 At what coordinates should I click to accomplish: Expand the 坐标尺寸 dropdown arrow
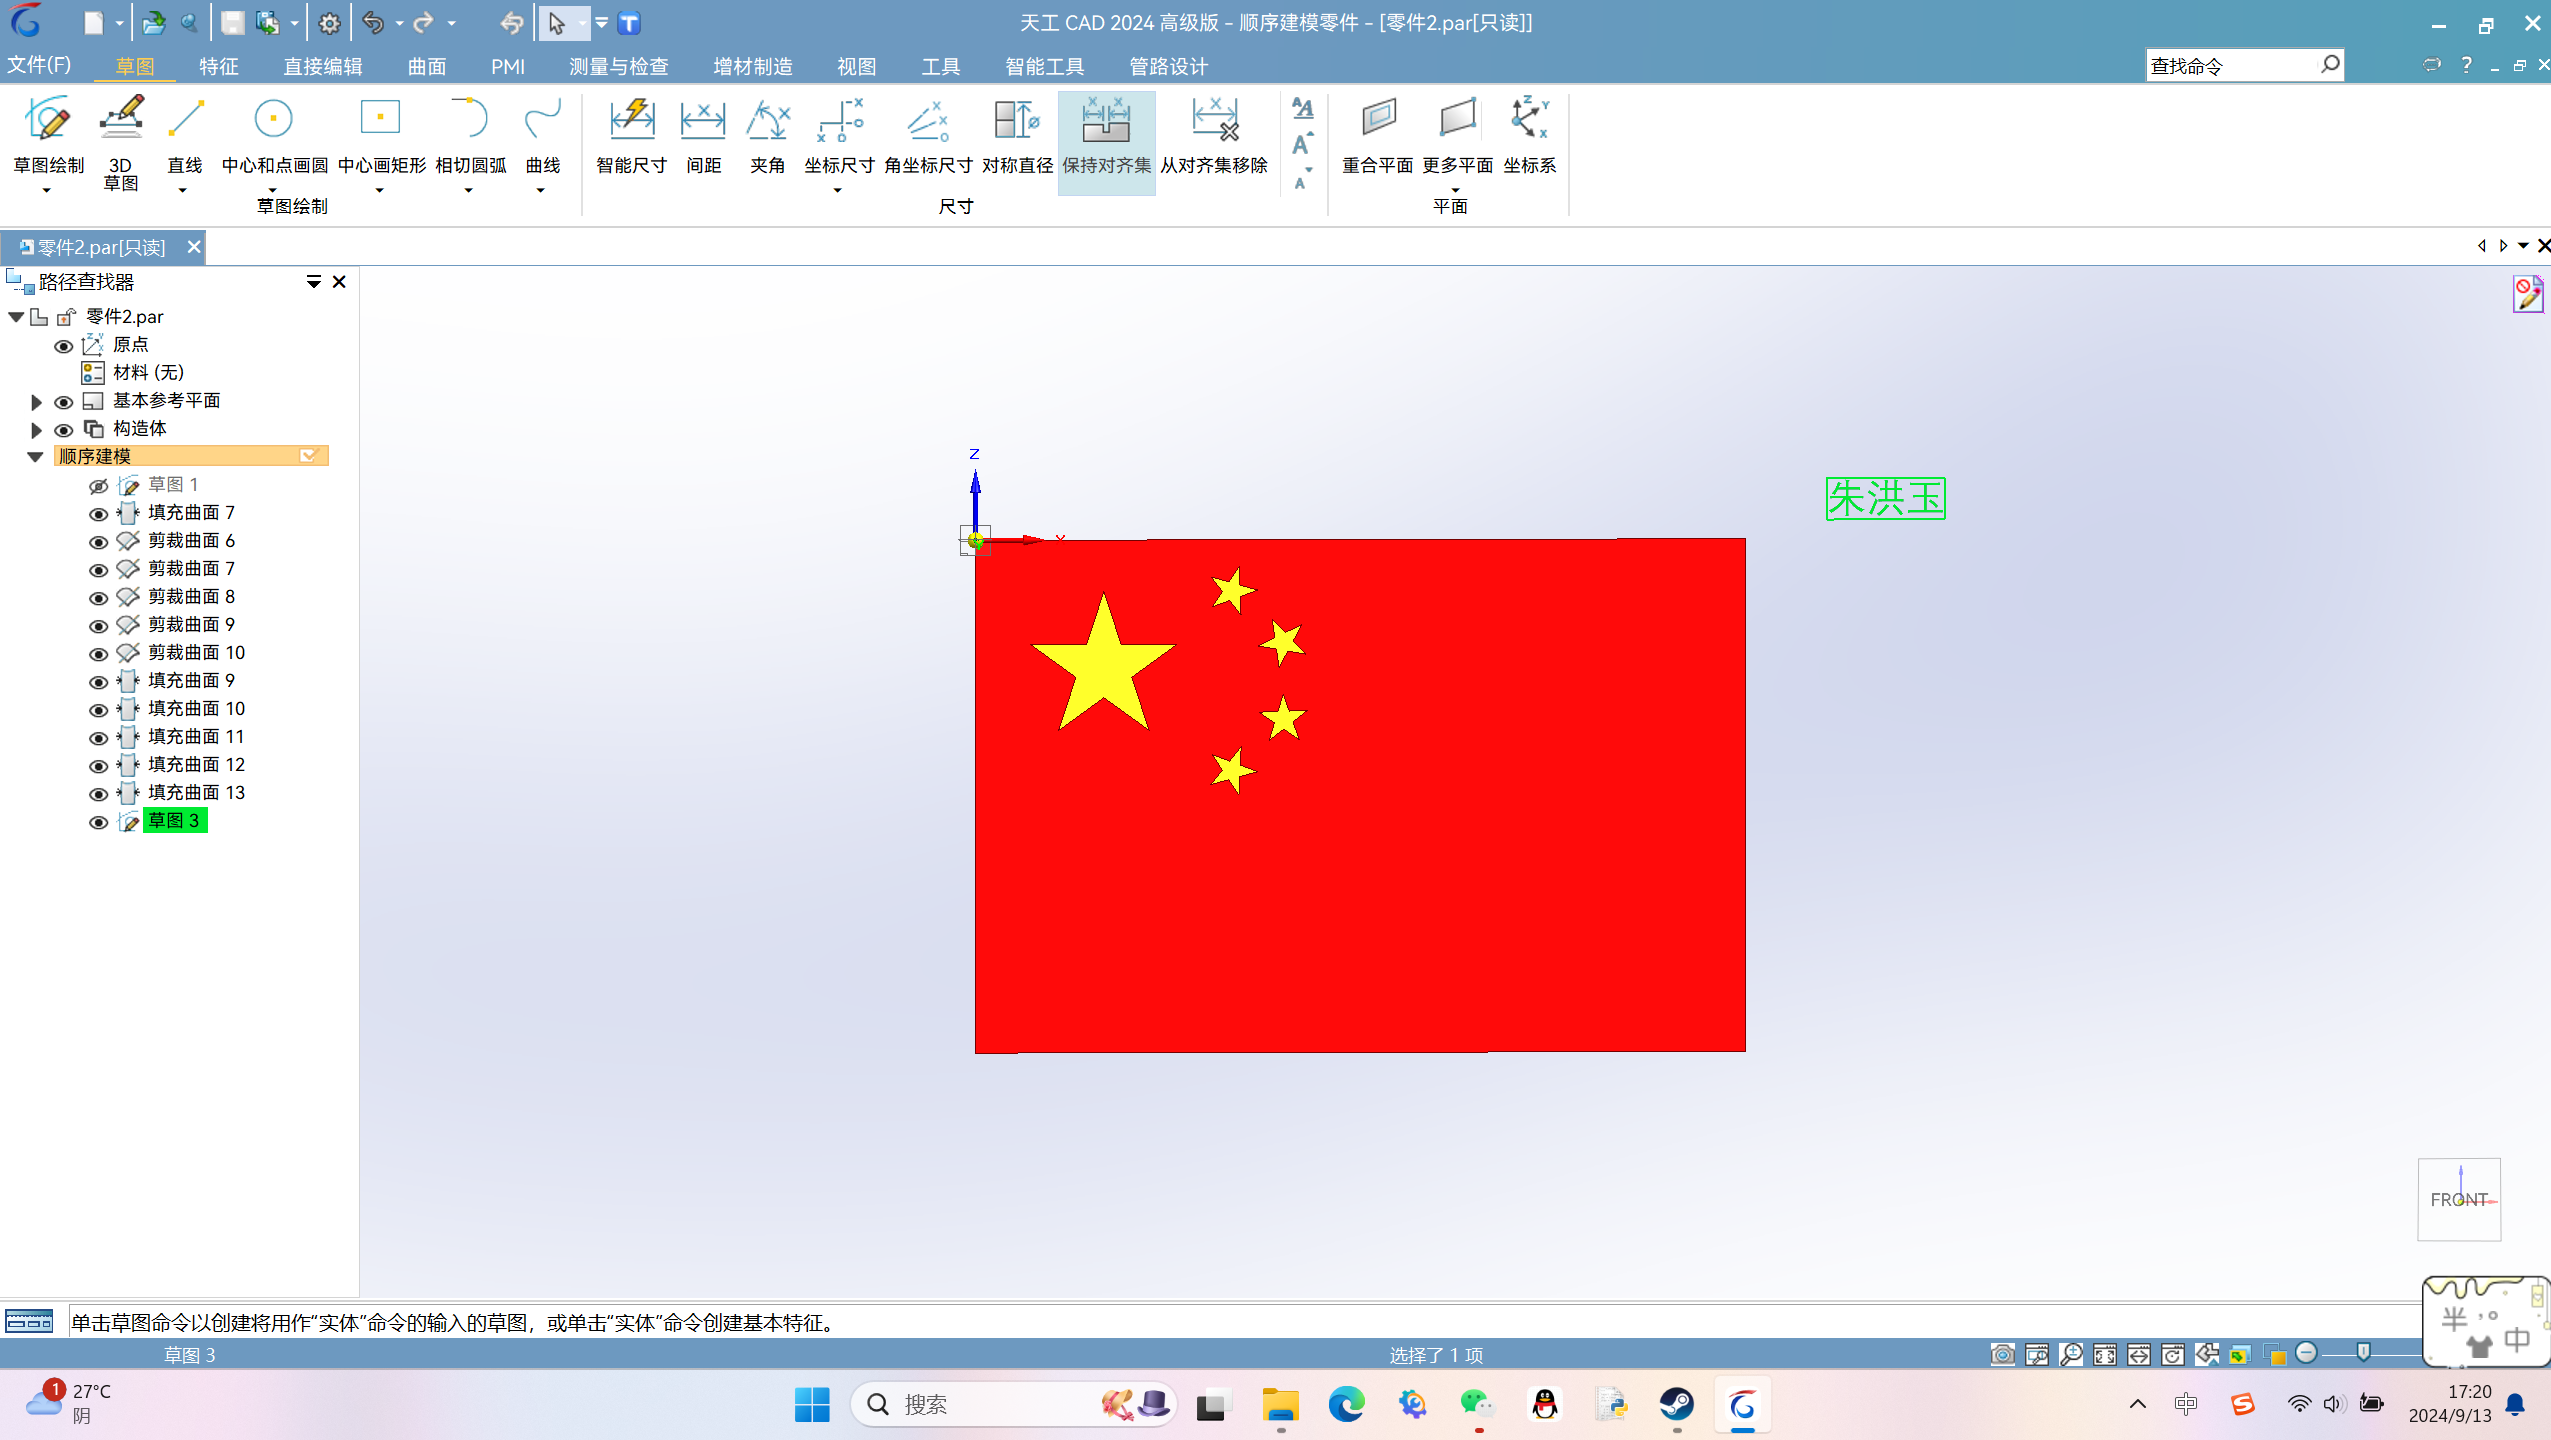point(837,191)
